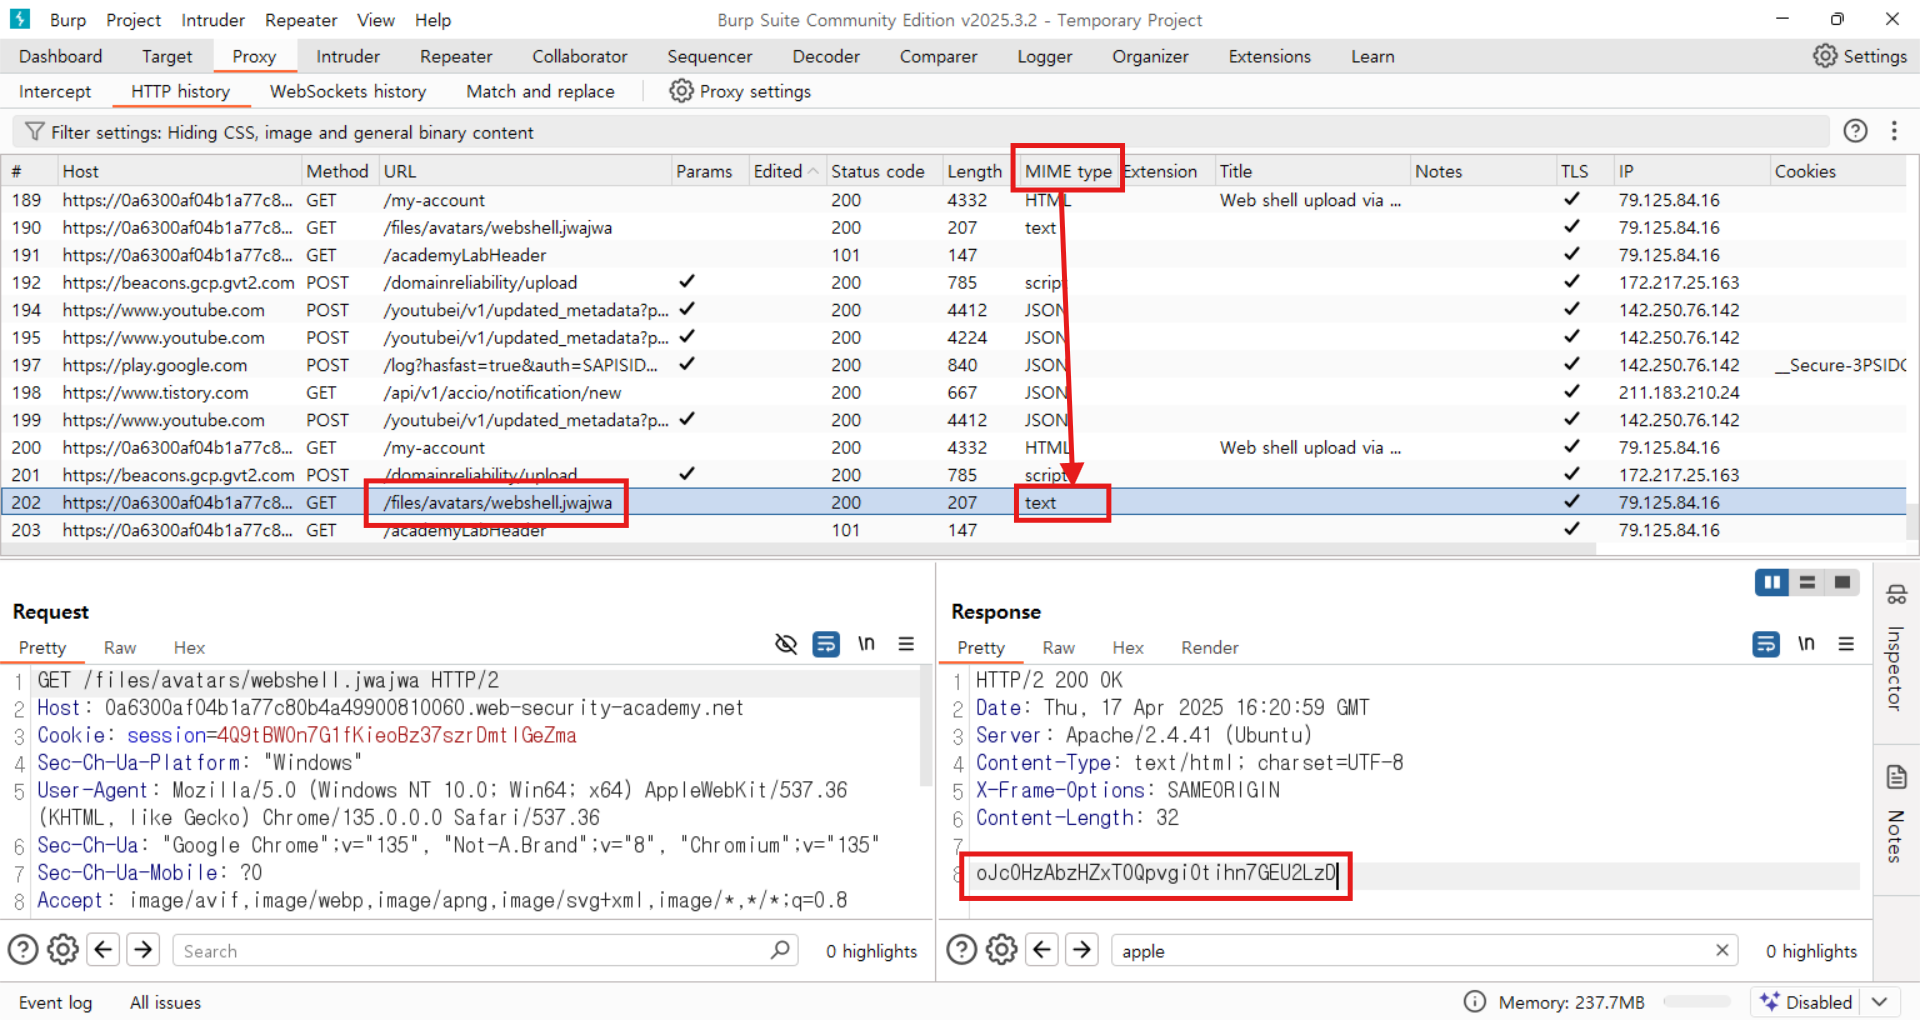Screen dimensions: 1920x1020
Task: Click the filter funnel icon
Action: pos(34,132)
